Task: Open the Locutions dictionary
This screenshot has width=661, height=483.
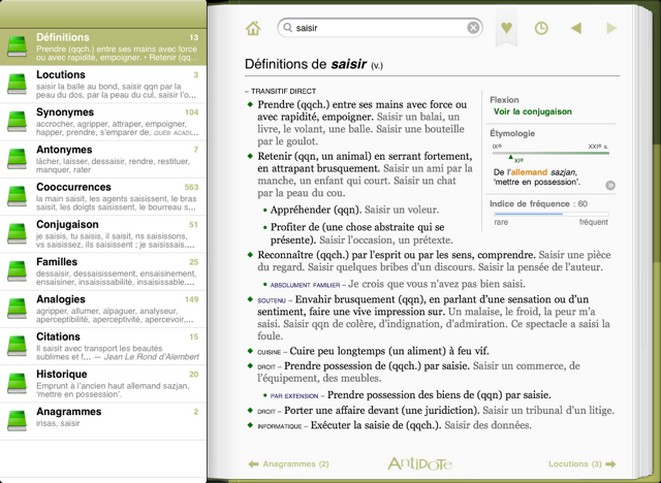Action: [103, 84]
